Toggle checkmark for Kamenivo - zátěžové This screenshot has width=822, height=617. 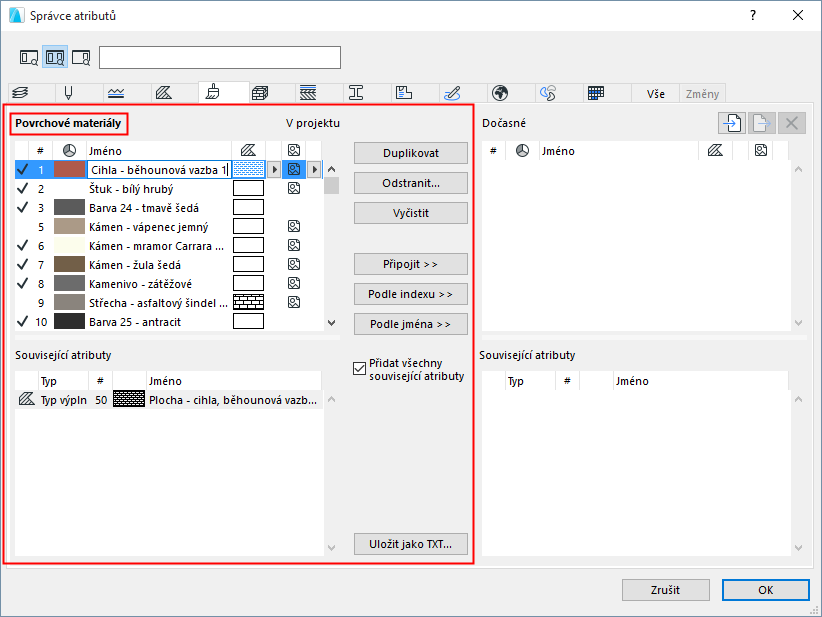tap(23, 284)
